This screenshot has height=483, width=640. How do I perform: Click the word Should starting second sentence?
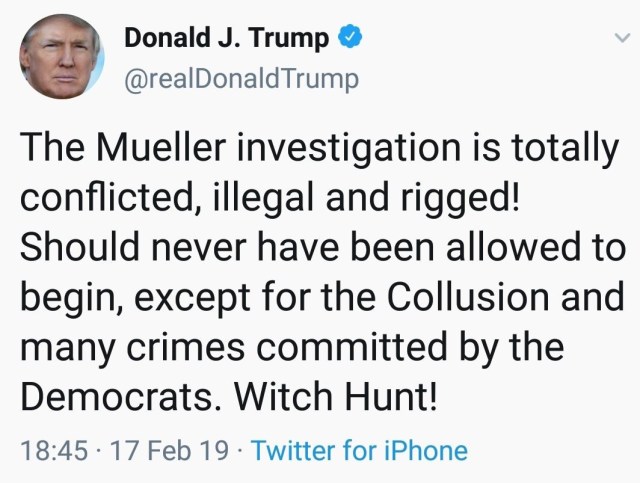(x=70, y=249)
